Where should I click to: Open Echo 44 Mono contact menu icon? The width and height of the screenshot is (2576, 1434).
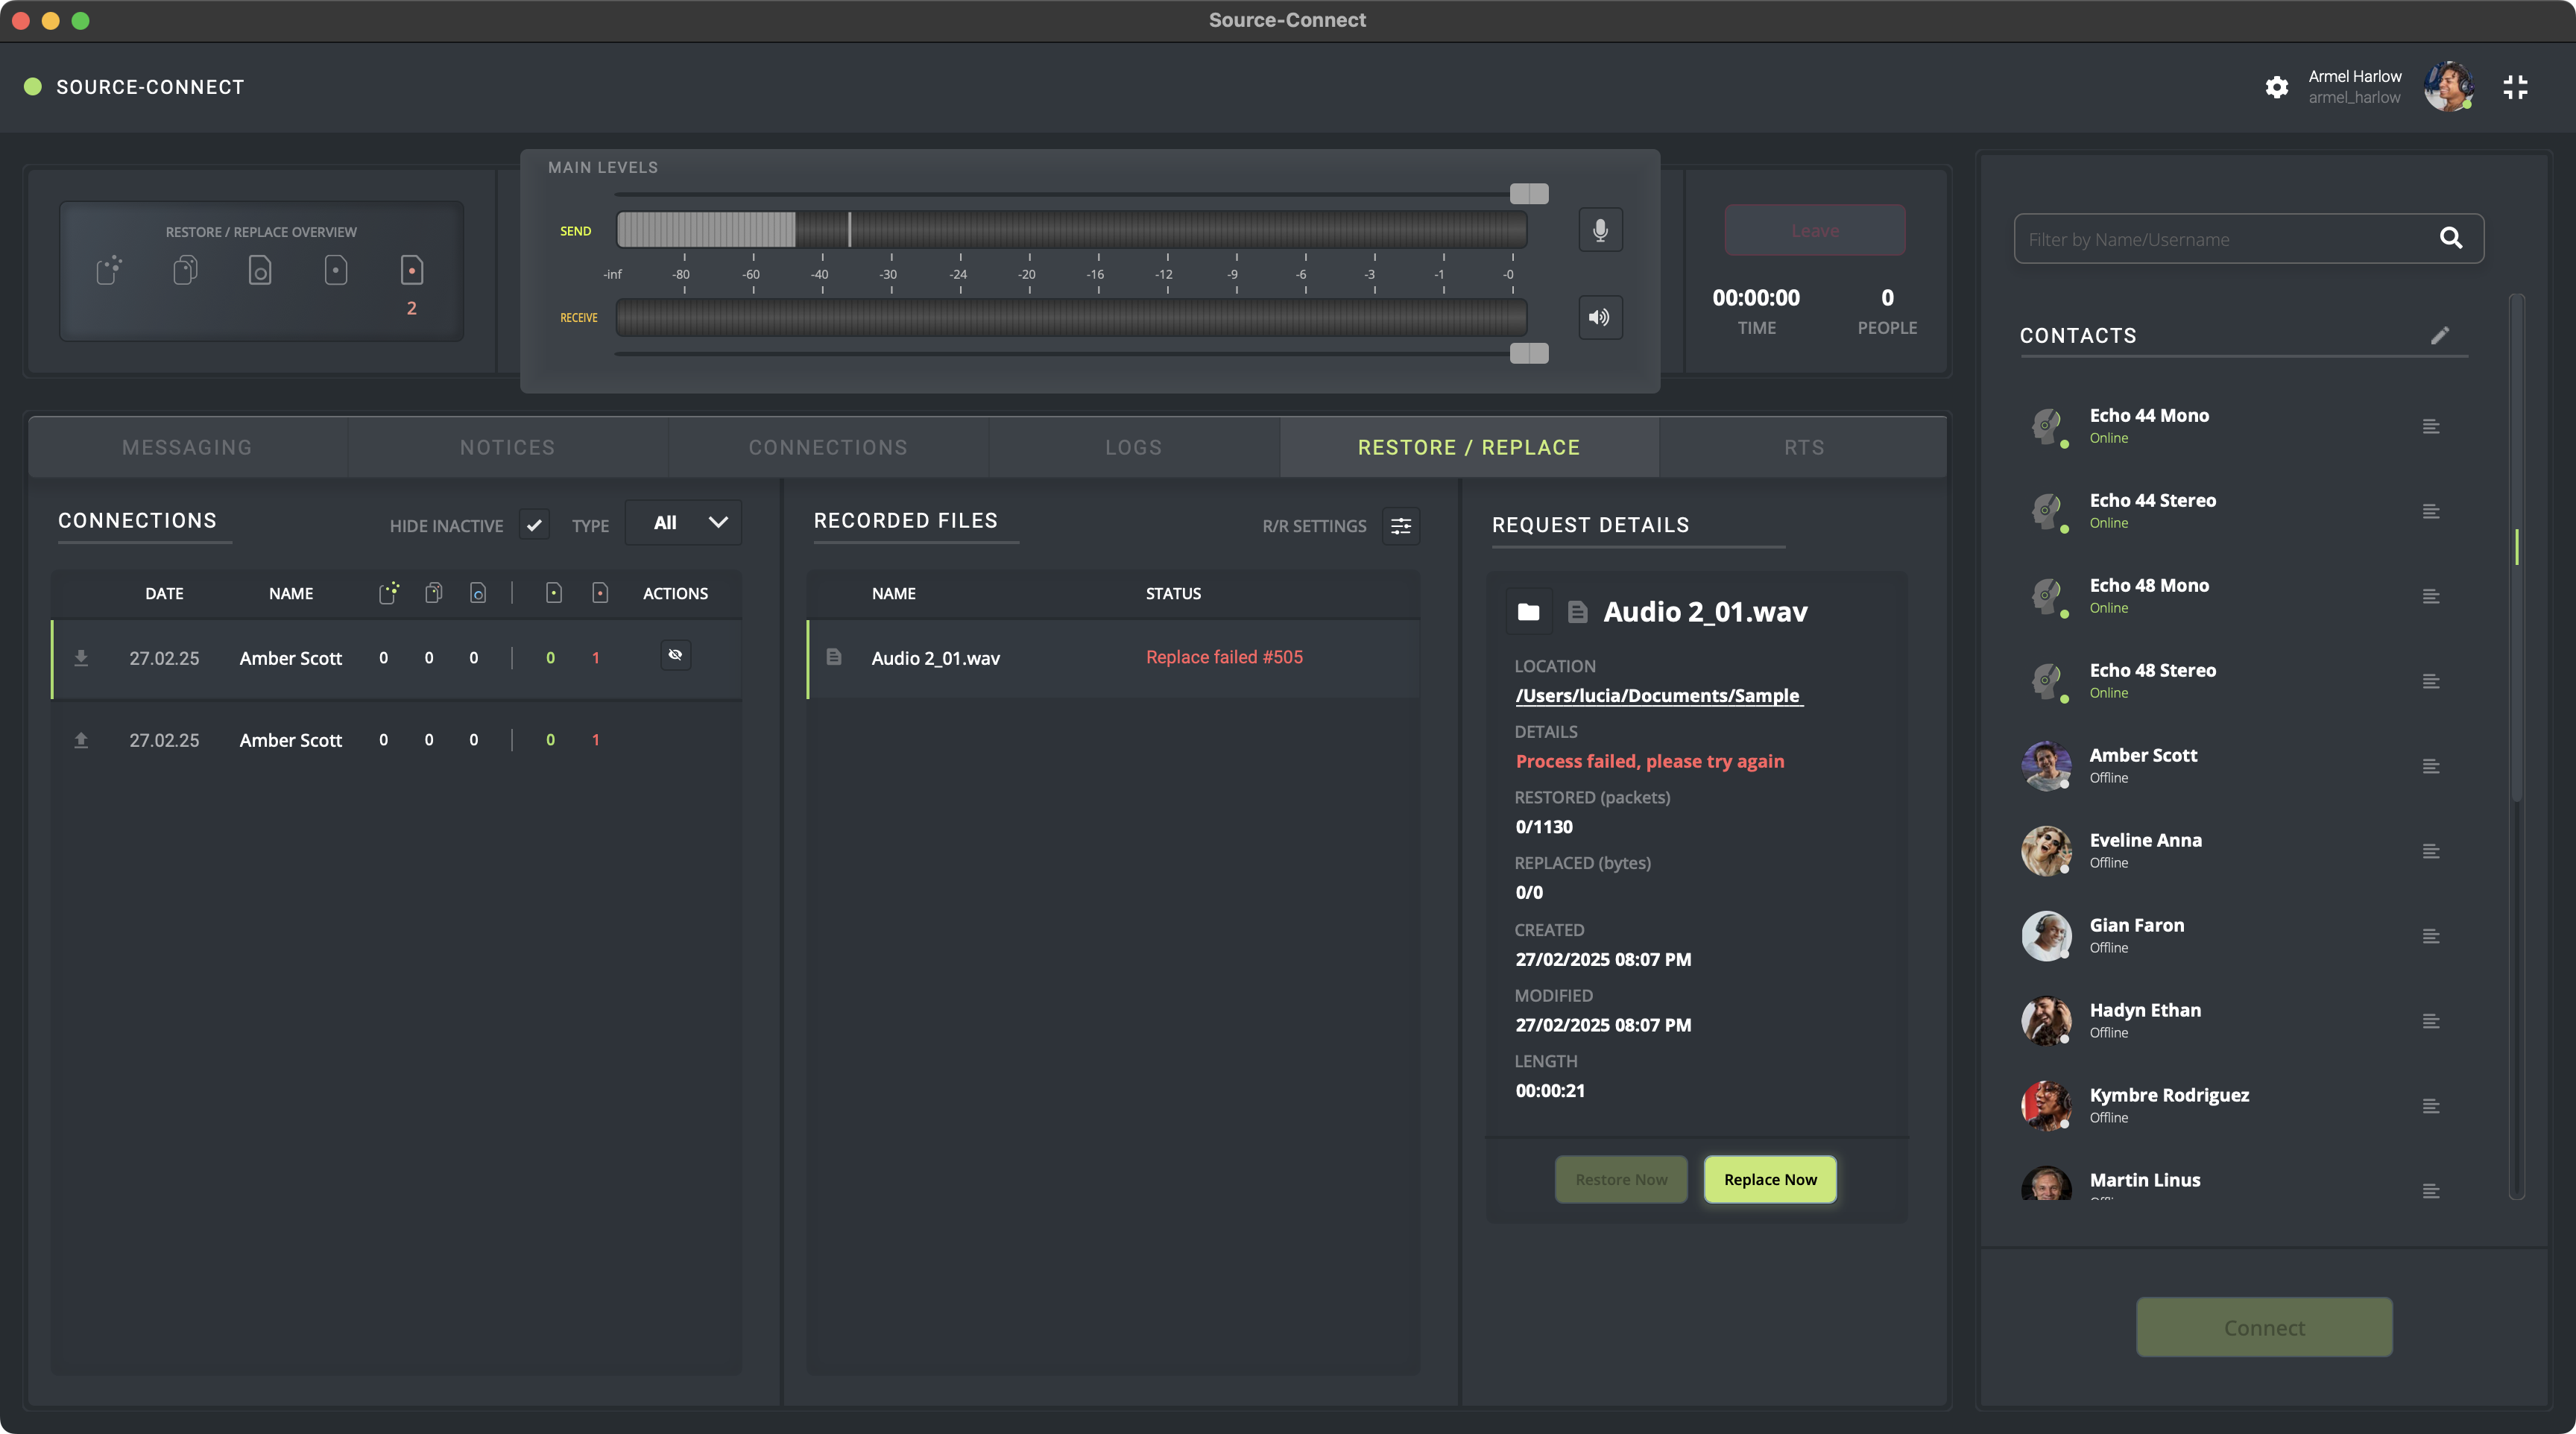click(x=2431, y=427)
